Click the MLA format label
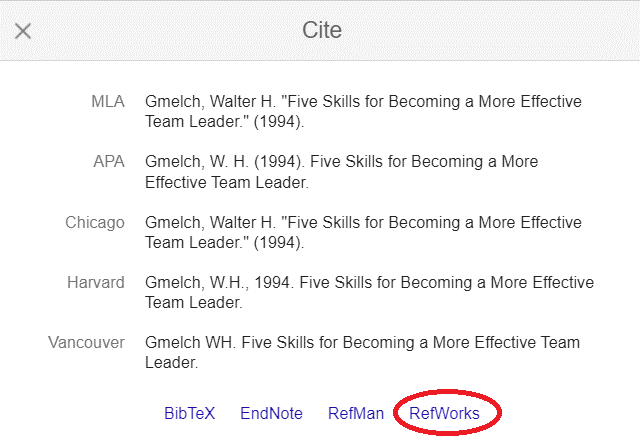 click(x=108, y=102)
